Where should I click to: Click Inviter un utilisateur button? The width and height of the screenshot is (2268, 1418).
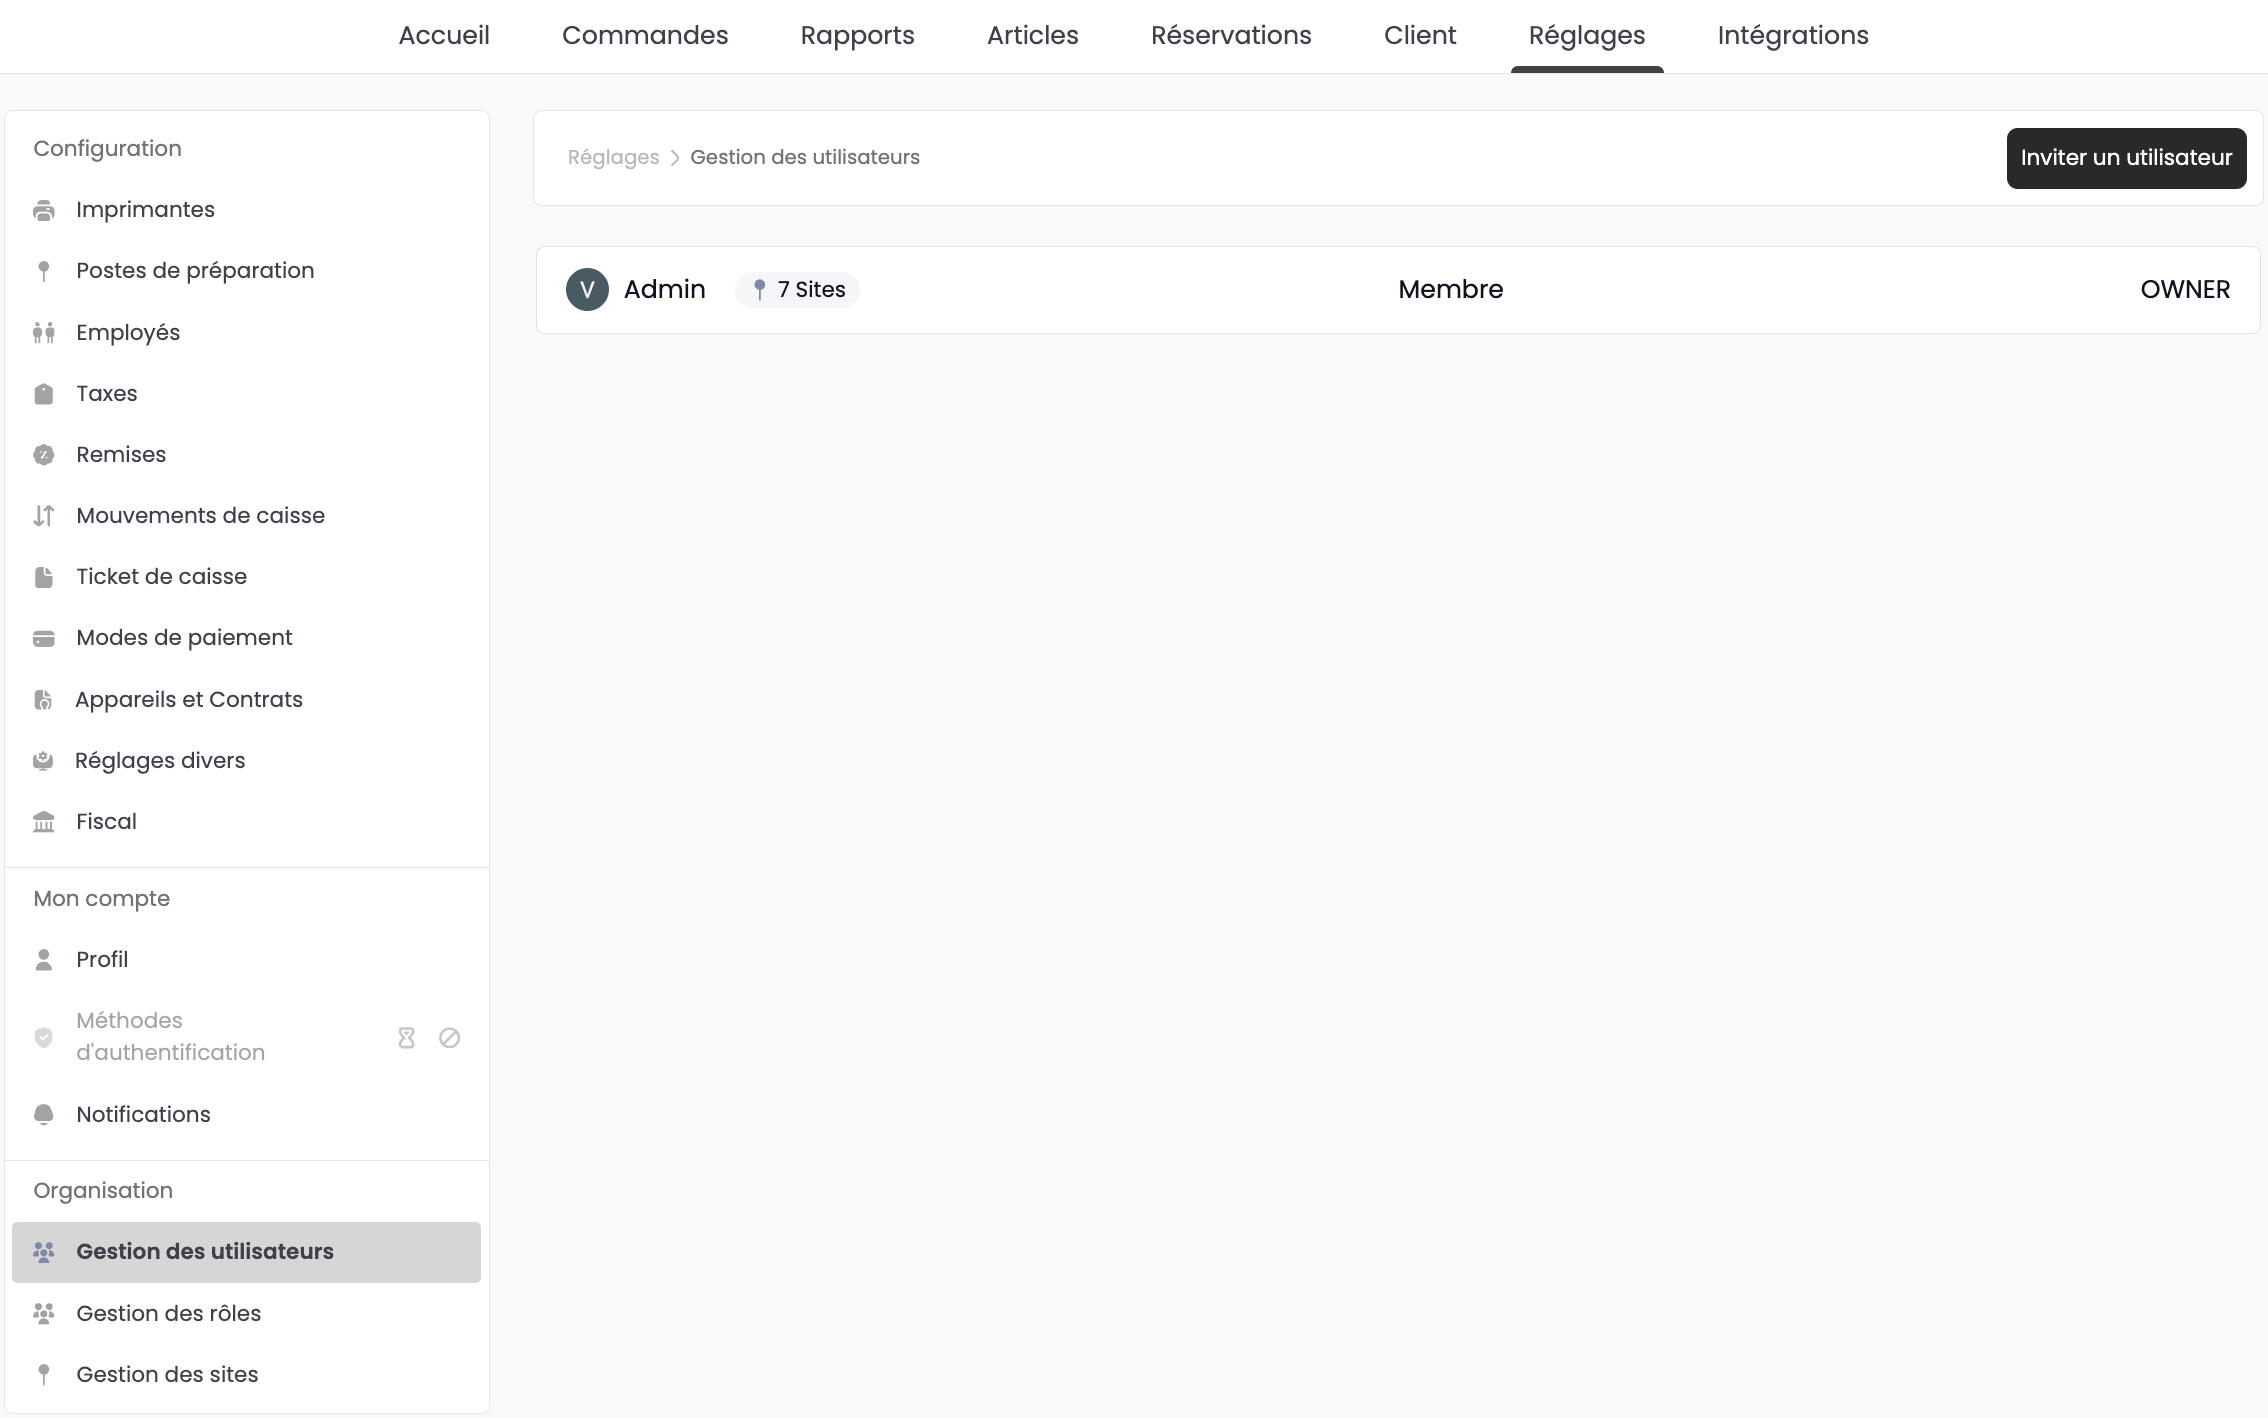point(2126,158)
